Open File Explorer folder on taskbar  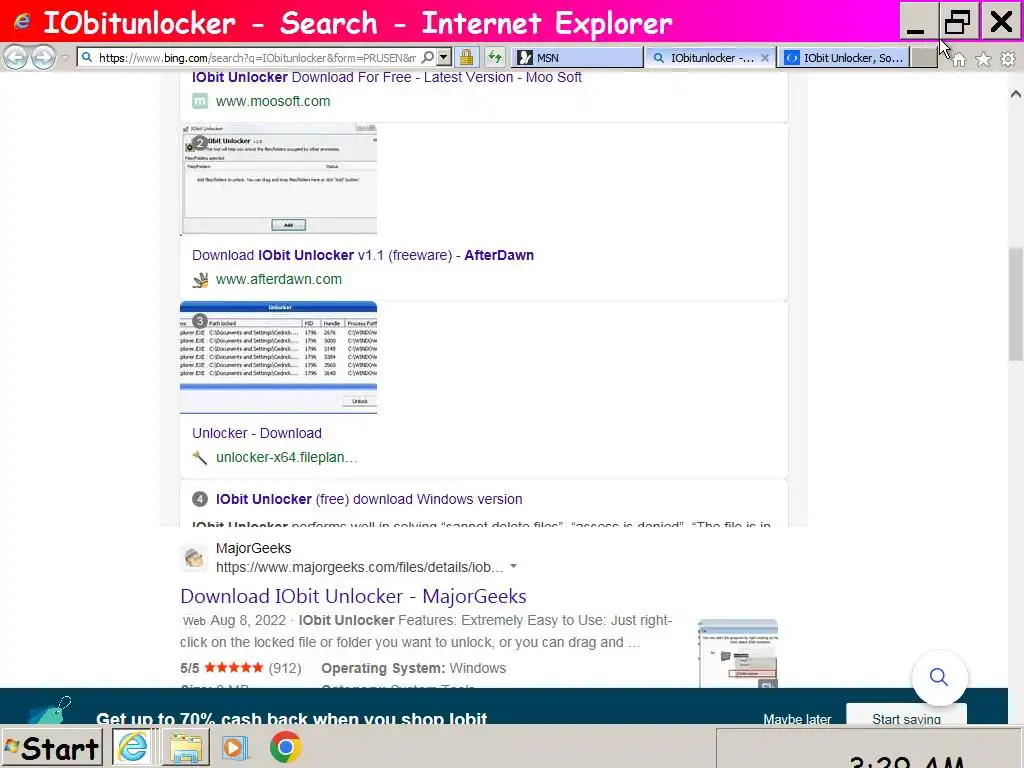pos(185,748)
